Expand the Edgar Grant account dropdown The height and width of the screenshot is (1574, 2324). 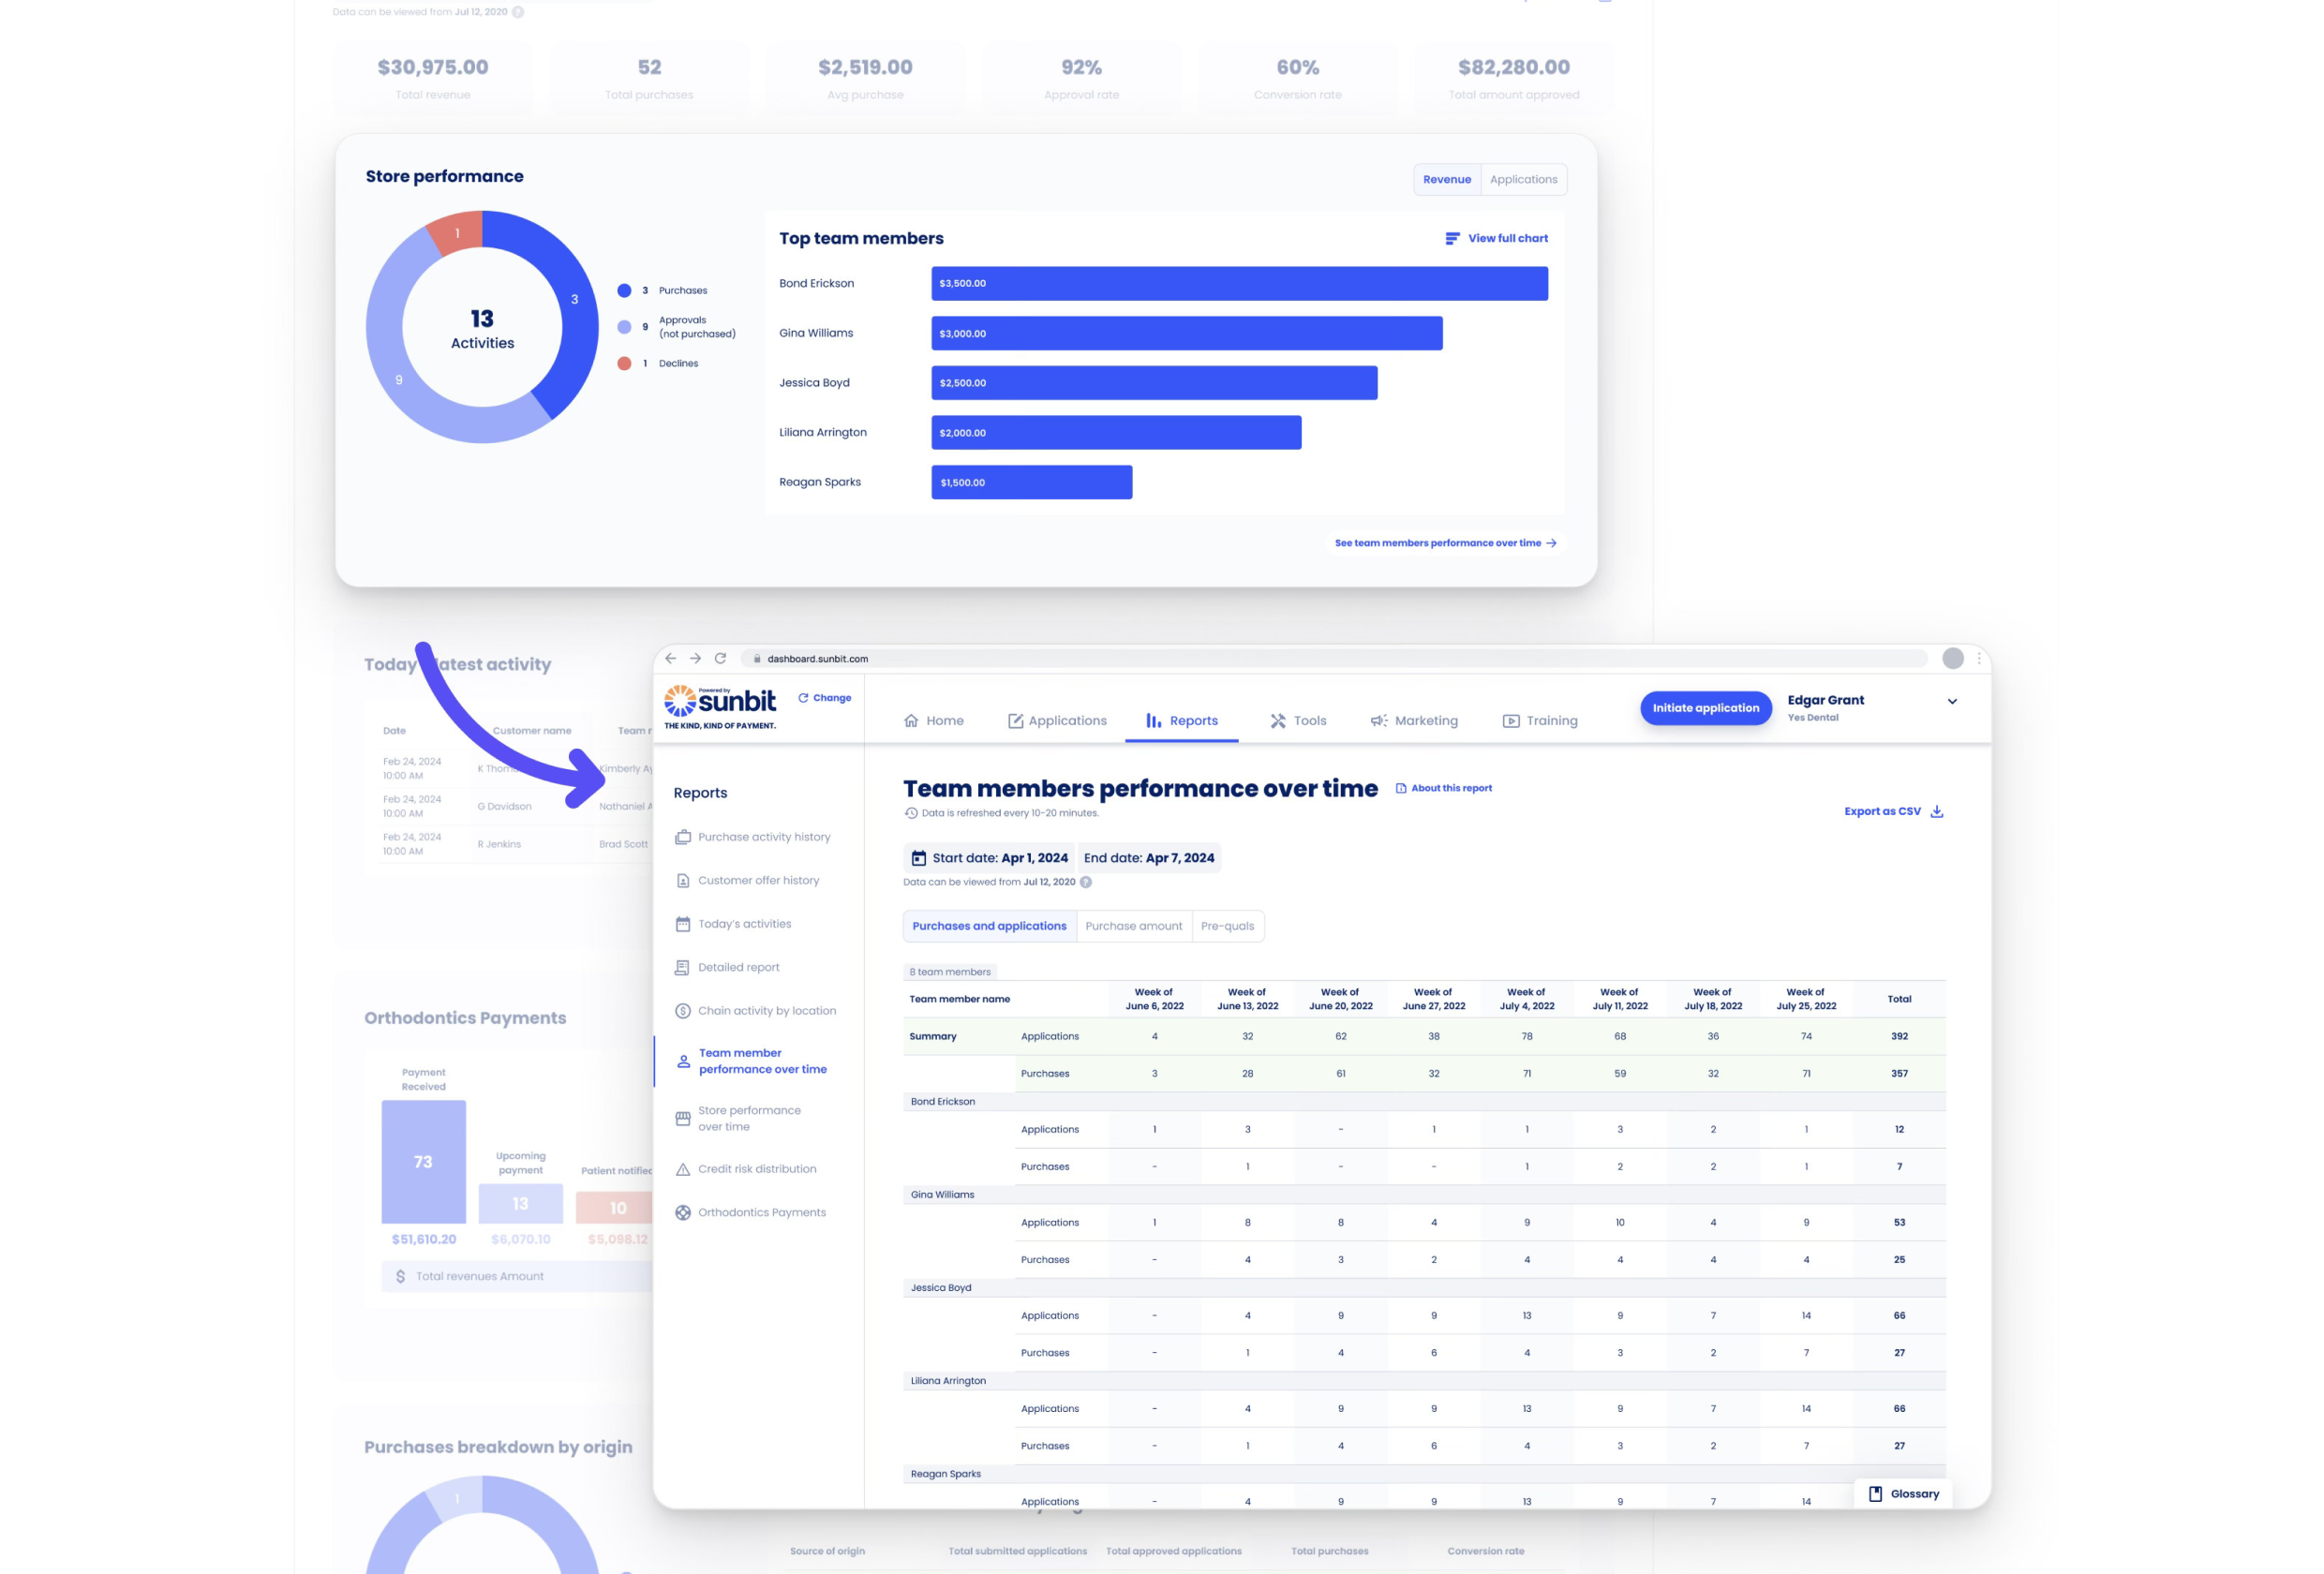point(1951,701)
